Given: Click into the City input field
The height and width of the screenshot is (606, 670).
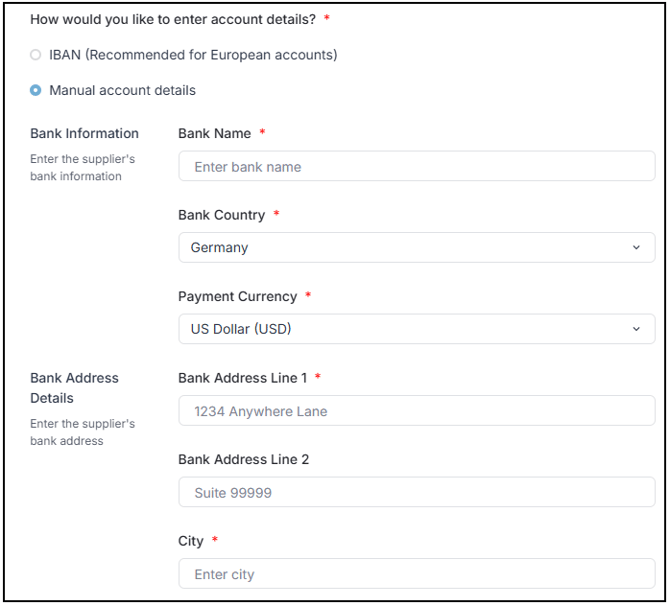Looking at the screenshot, I should click(416, 574).
